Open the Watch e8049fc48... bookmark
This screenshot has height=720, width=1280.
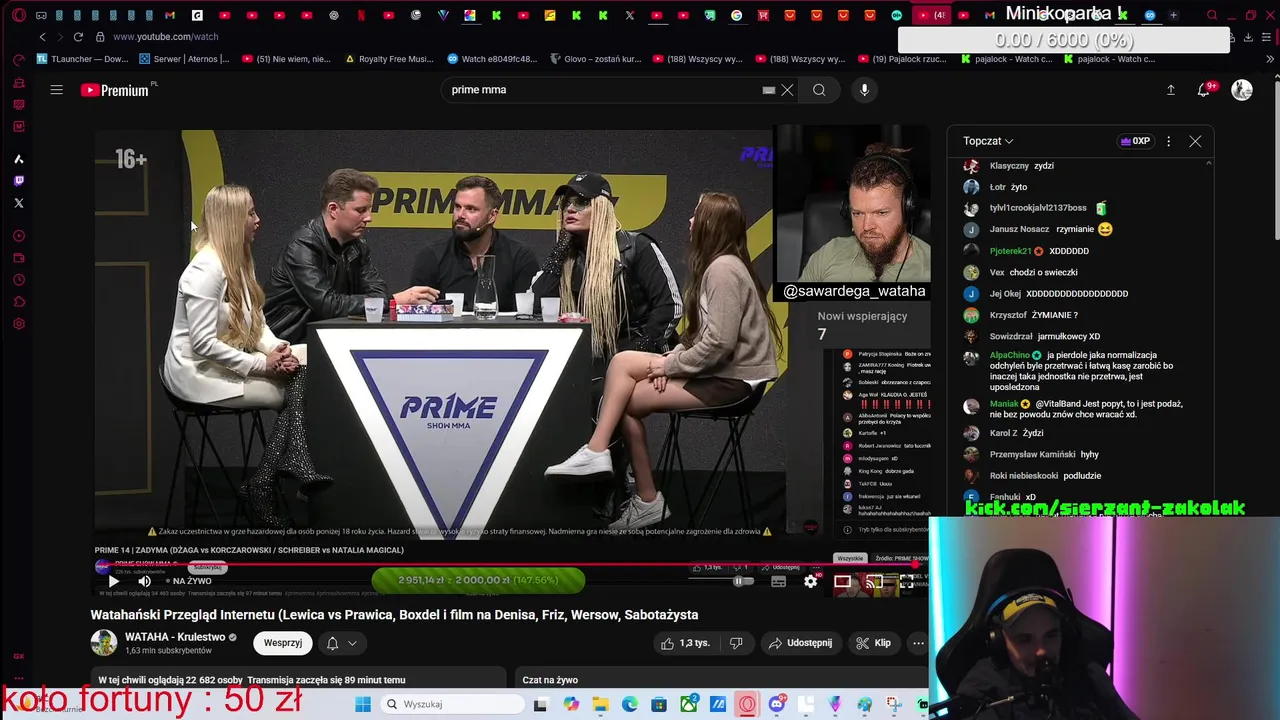coord(492,59)
